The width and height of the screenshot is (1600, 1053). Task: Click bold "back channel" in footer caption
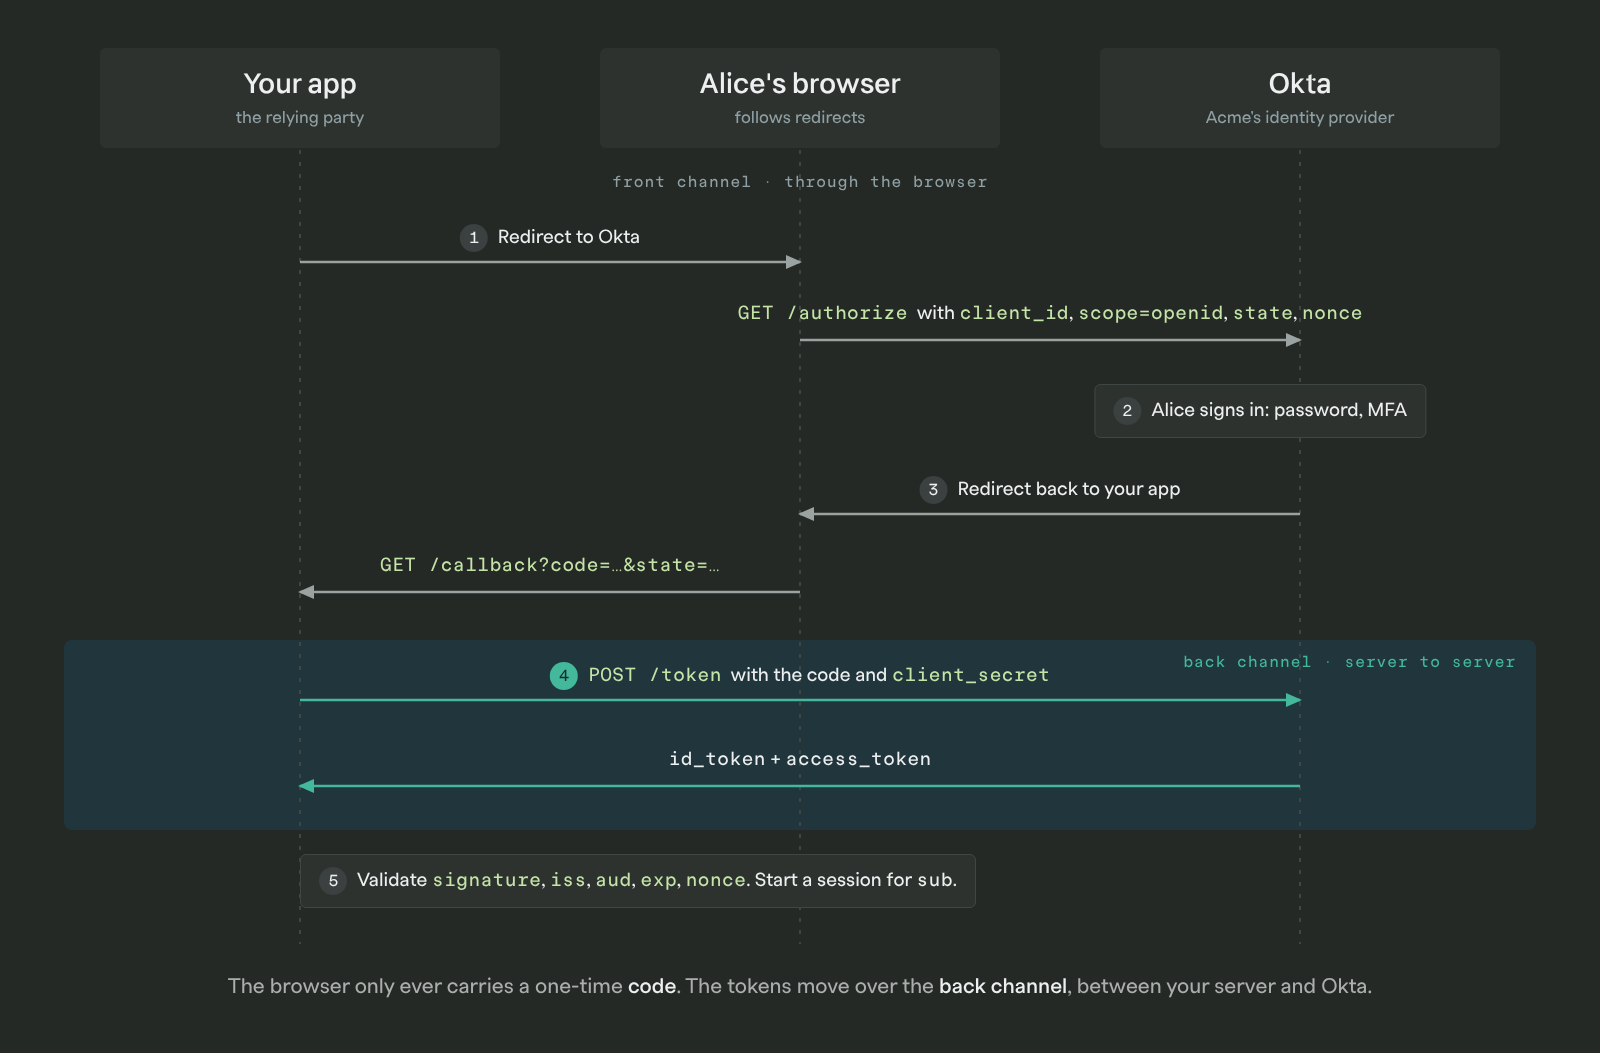coord(1002,986)
